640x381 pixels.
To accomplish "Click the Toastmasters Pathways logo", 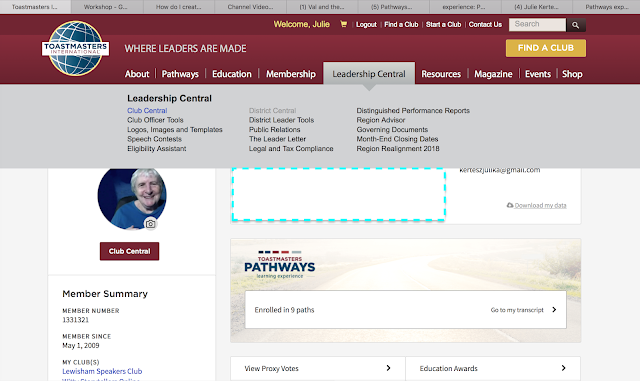I will pyautogui.click(x=280, y=264).
